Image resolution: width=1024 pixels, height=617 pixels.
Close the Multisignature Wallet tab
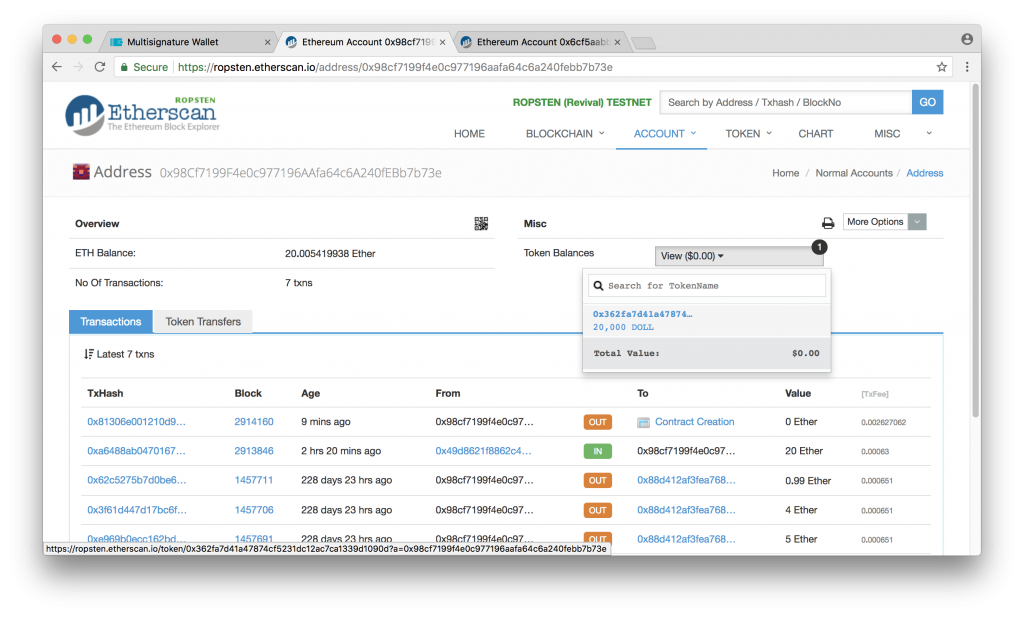coord(267,42)
